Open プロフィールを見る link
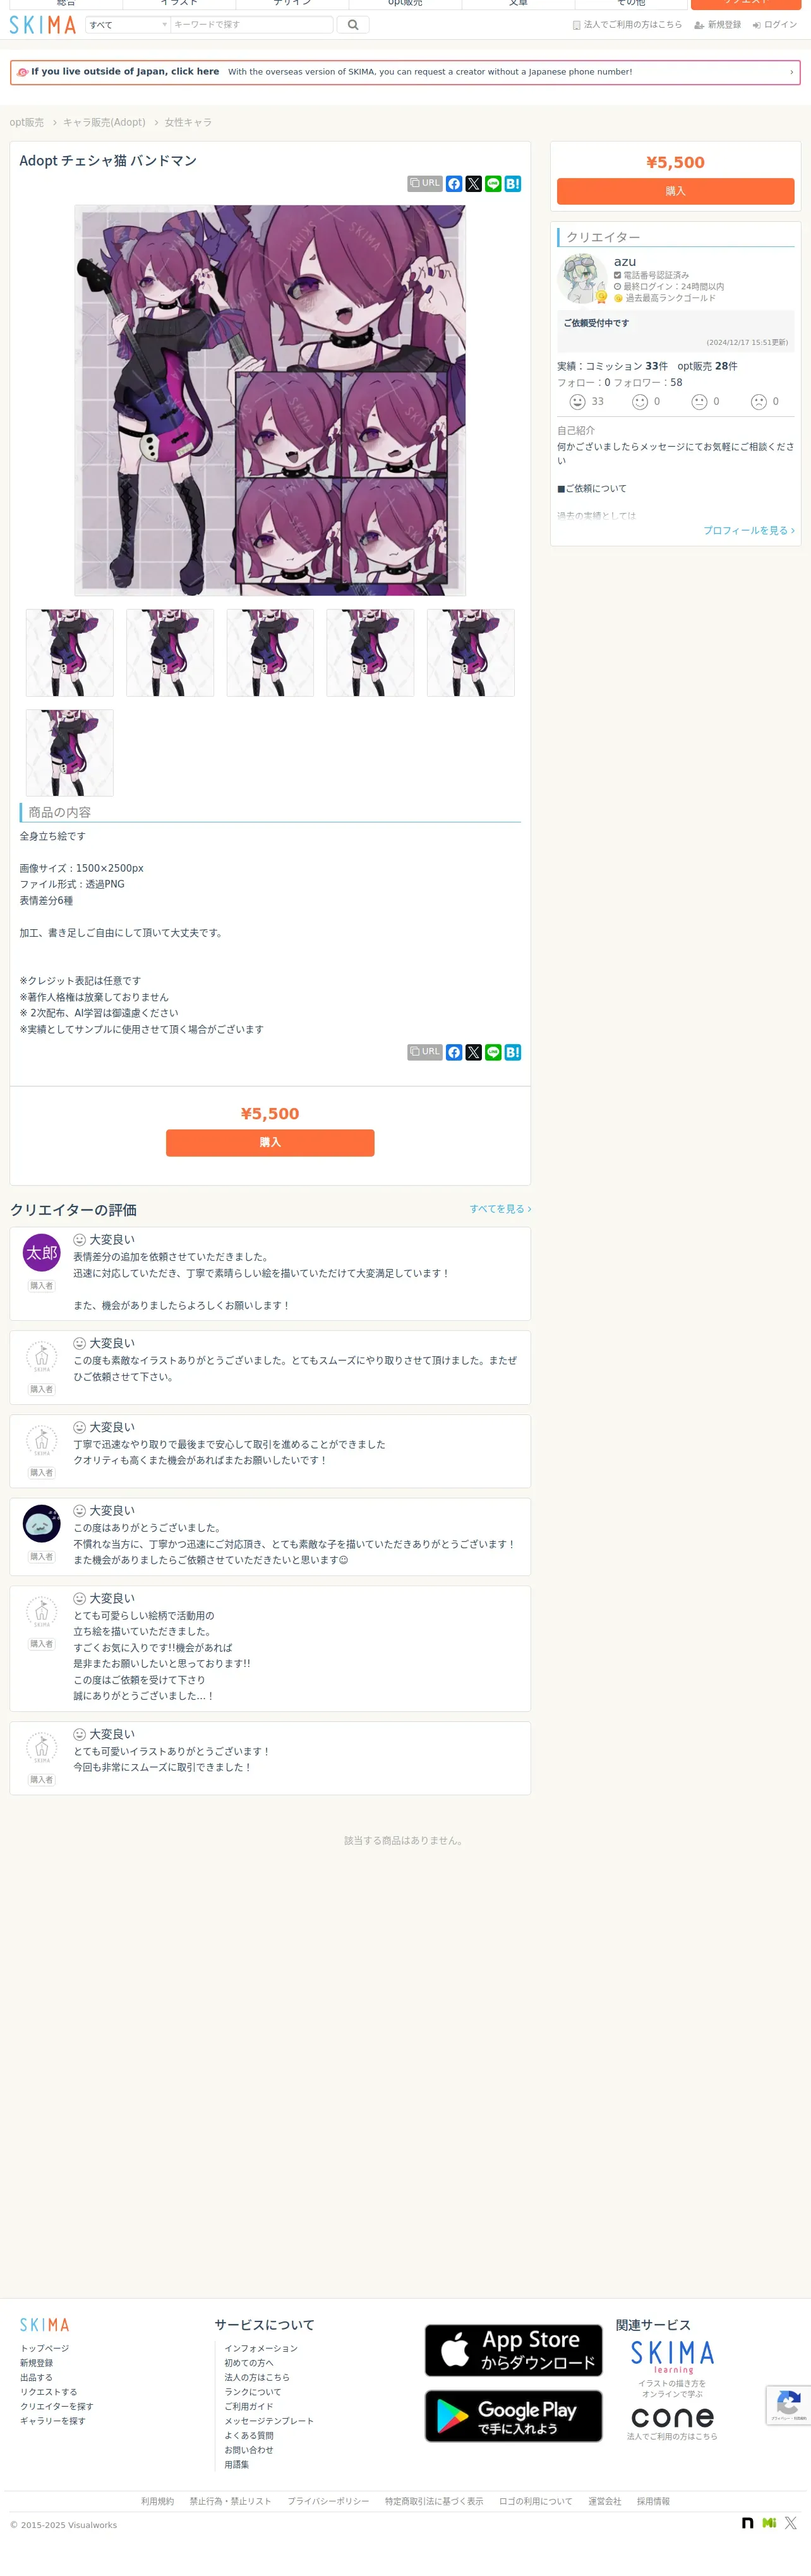Viewport: 811px width, 2576px height. pos(749,530)
